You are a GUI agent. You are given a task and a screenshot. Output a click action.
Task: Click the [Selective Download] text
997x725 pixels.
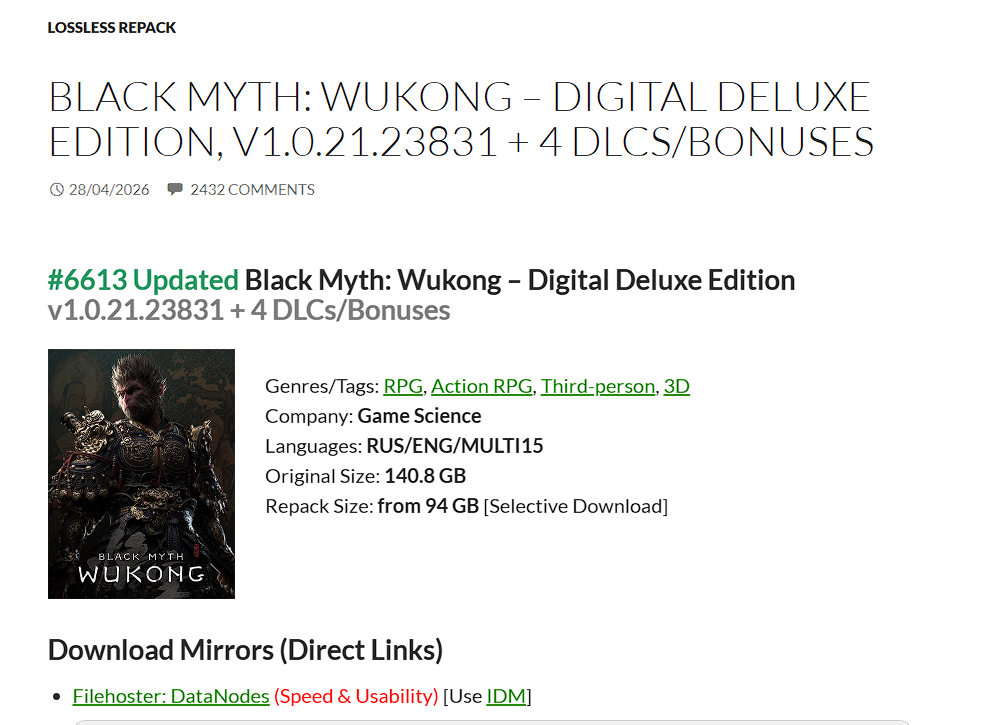click(575, 506)
